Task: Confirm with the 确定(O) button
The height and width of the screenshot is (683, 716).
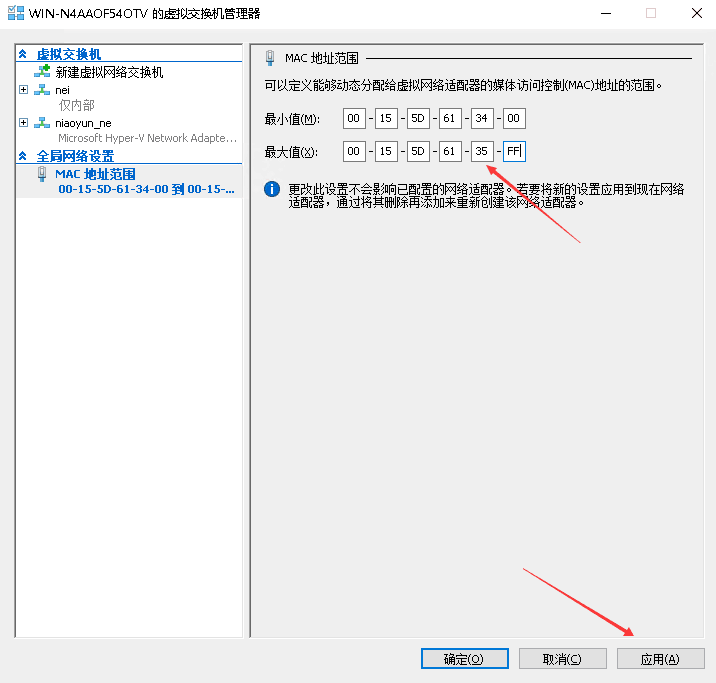Action: pos(464,659)
